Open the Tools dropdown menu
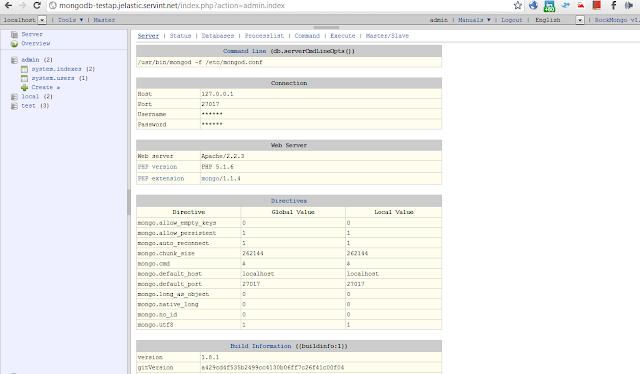640x374 pixels. (70, 20)
